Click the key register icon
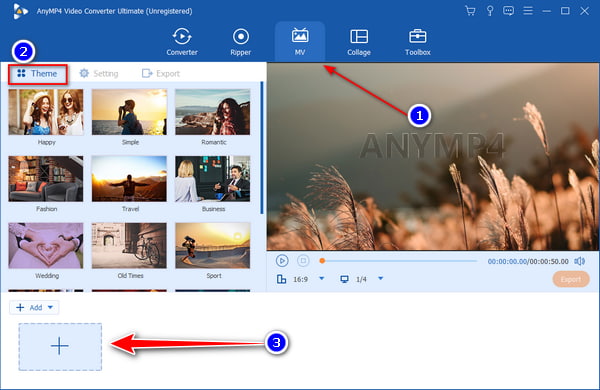600x390 pixels. 489,11
